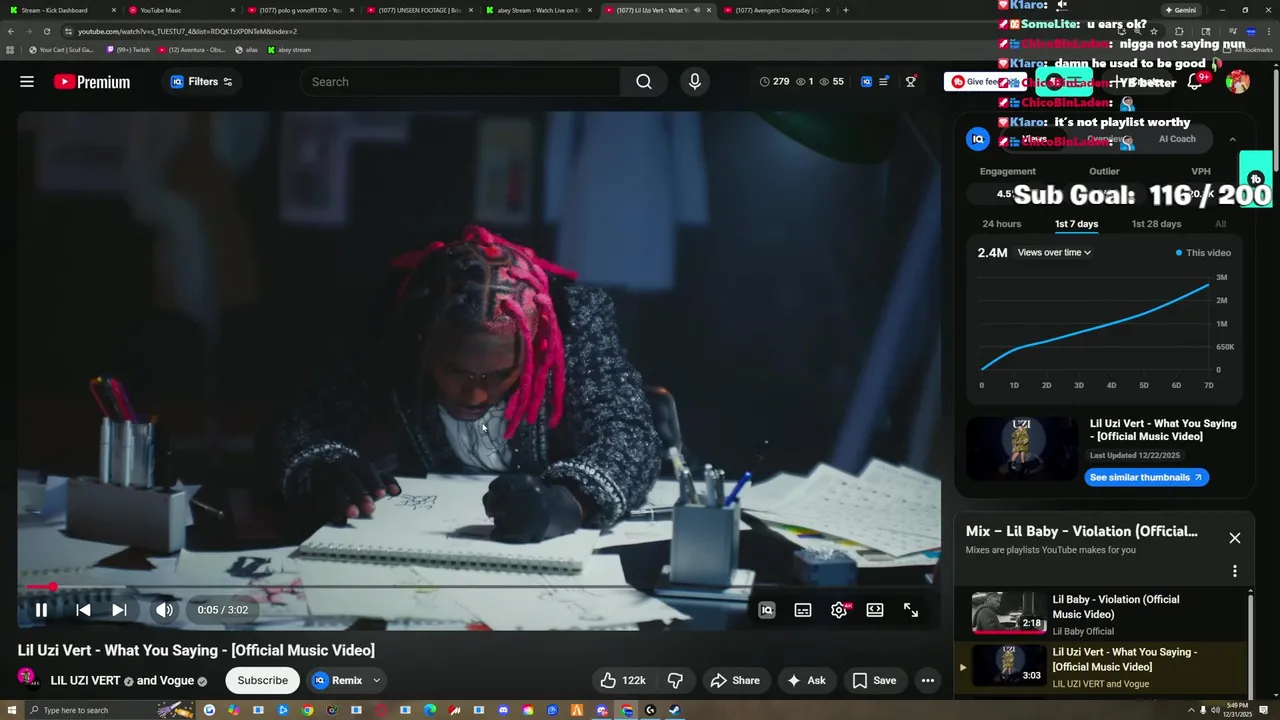Start voice search with the microphone
Screen dimensions: 1280x720
tap(695, 82)
